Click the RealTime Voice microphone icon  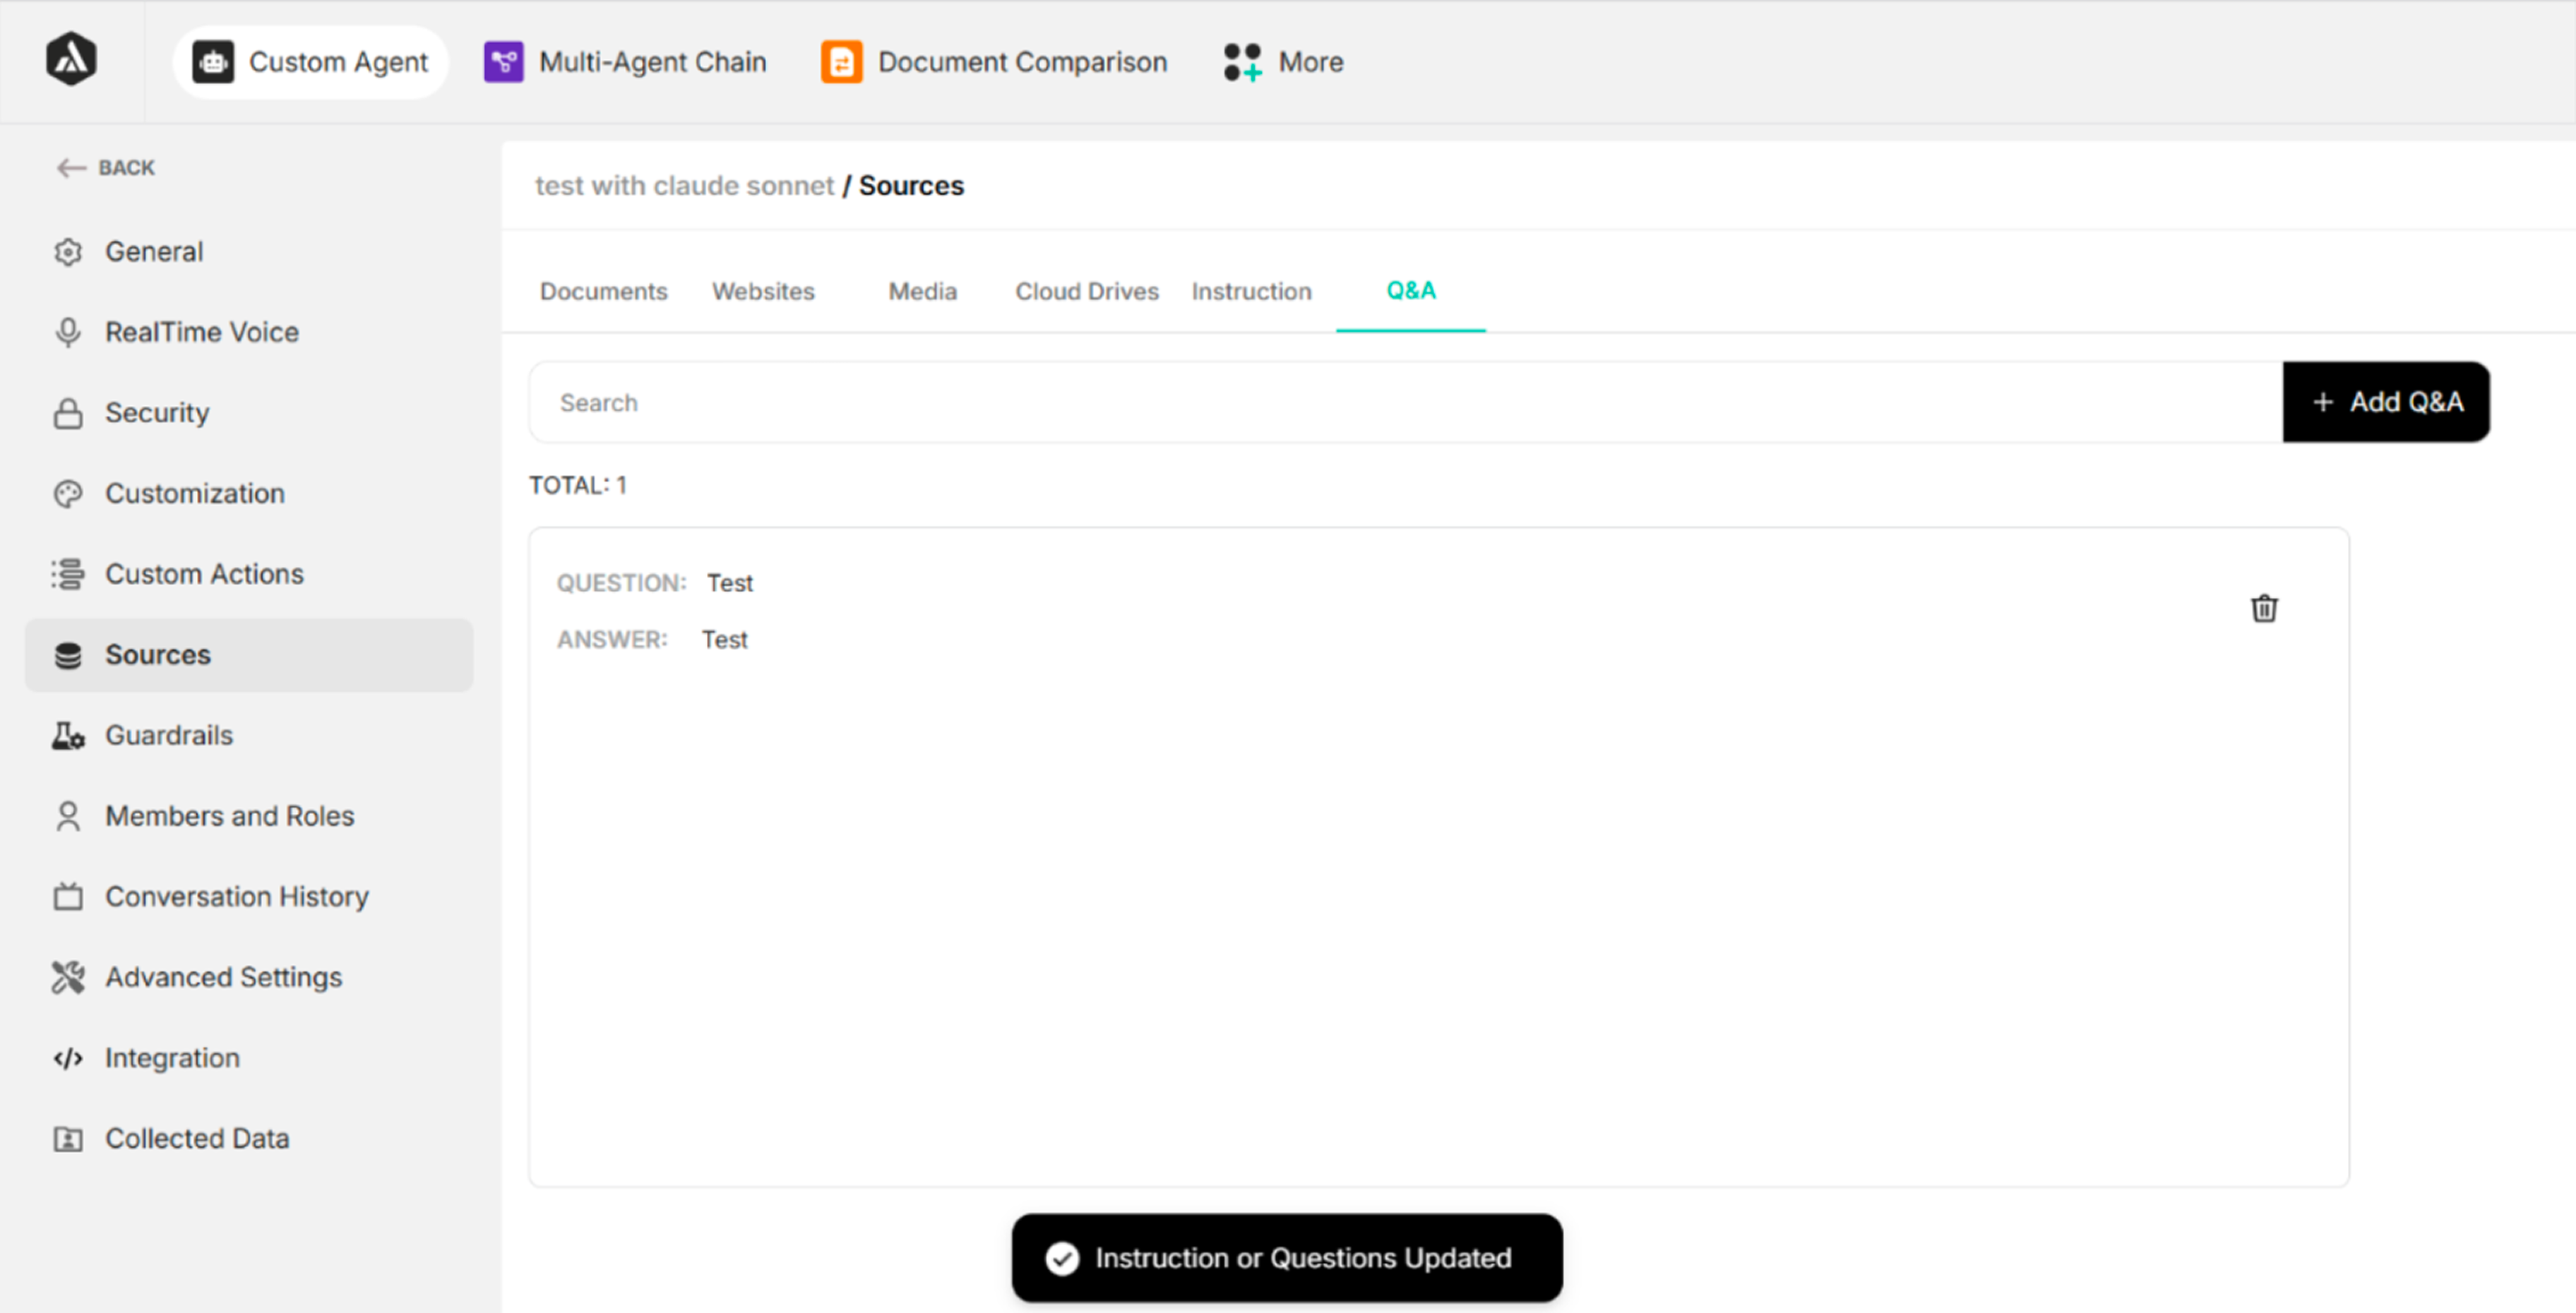point(68,332)
